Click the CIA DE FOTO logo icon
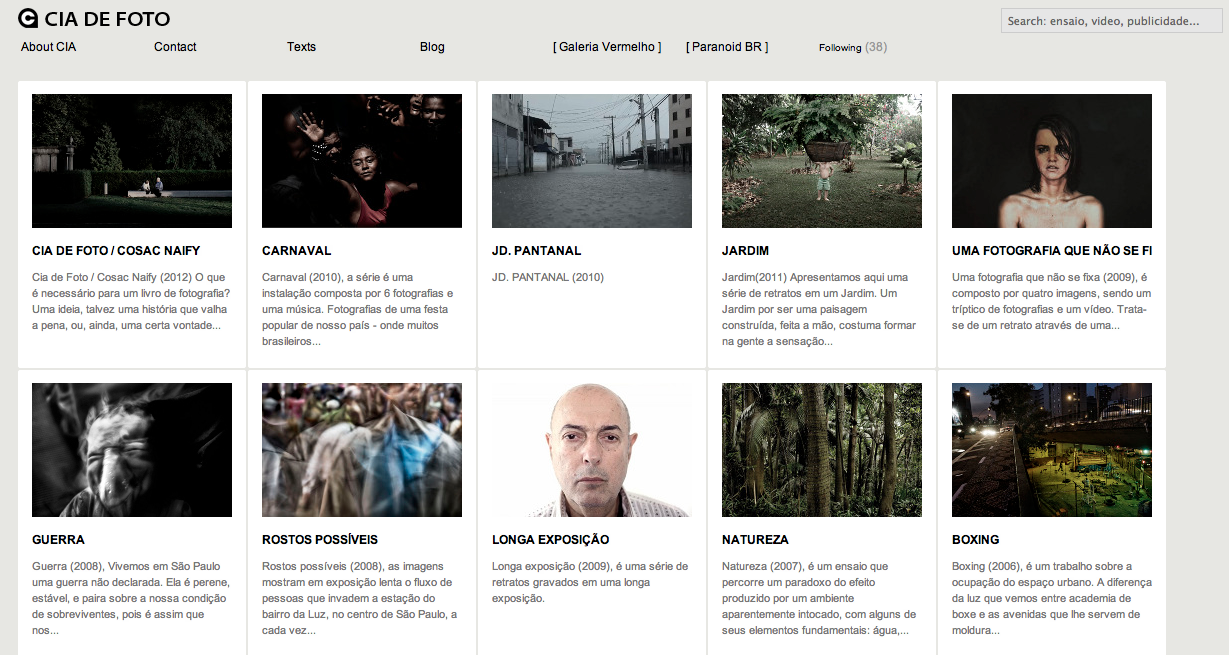Viewport: 1229px width, 655px height. [x=29, y=18]
